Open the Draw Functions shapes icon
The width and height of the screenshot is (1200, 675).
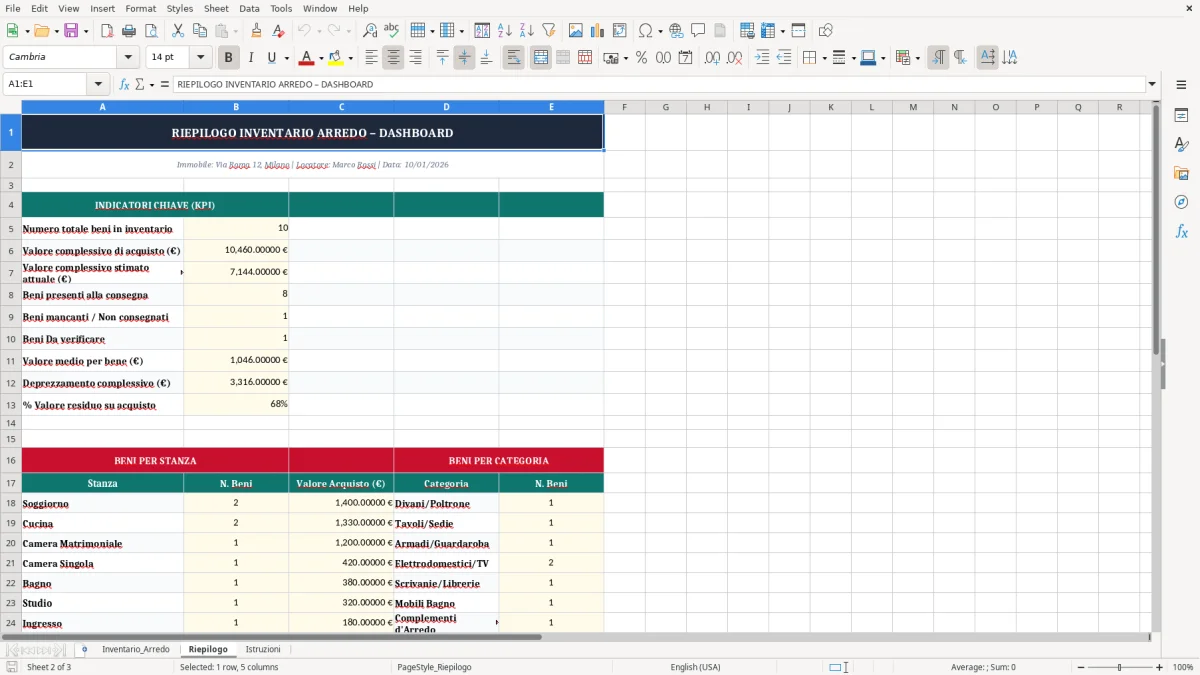pos(825,31)
